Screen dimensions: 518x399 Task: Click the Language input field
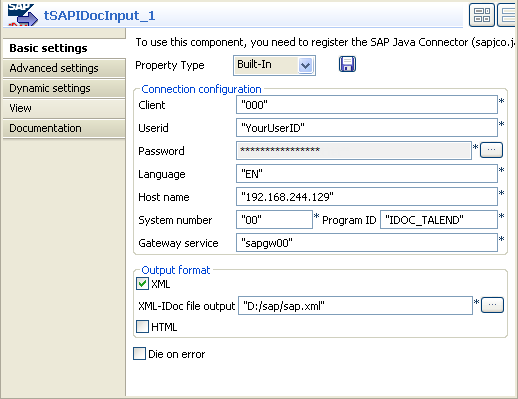[x=367, y=174]
